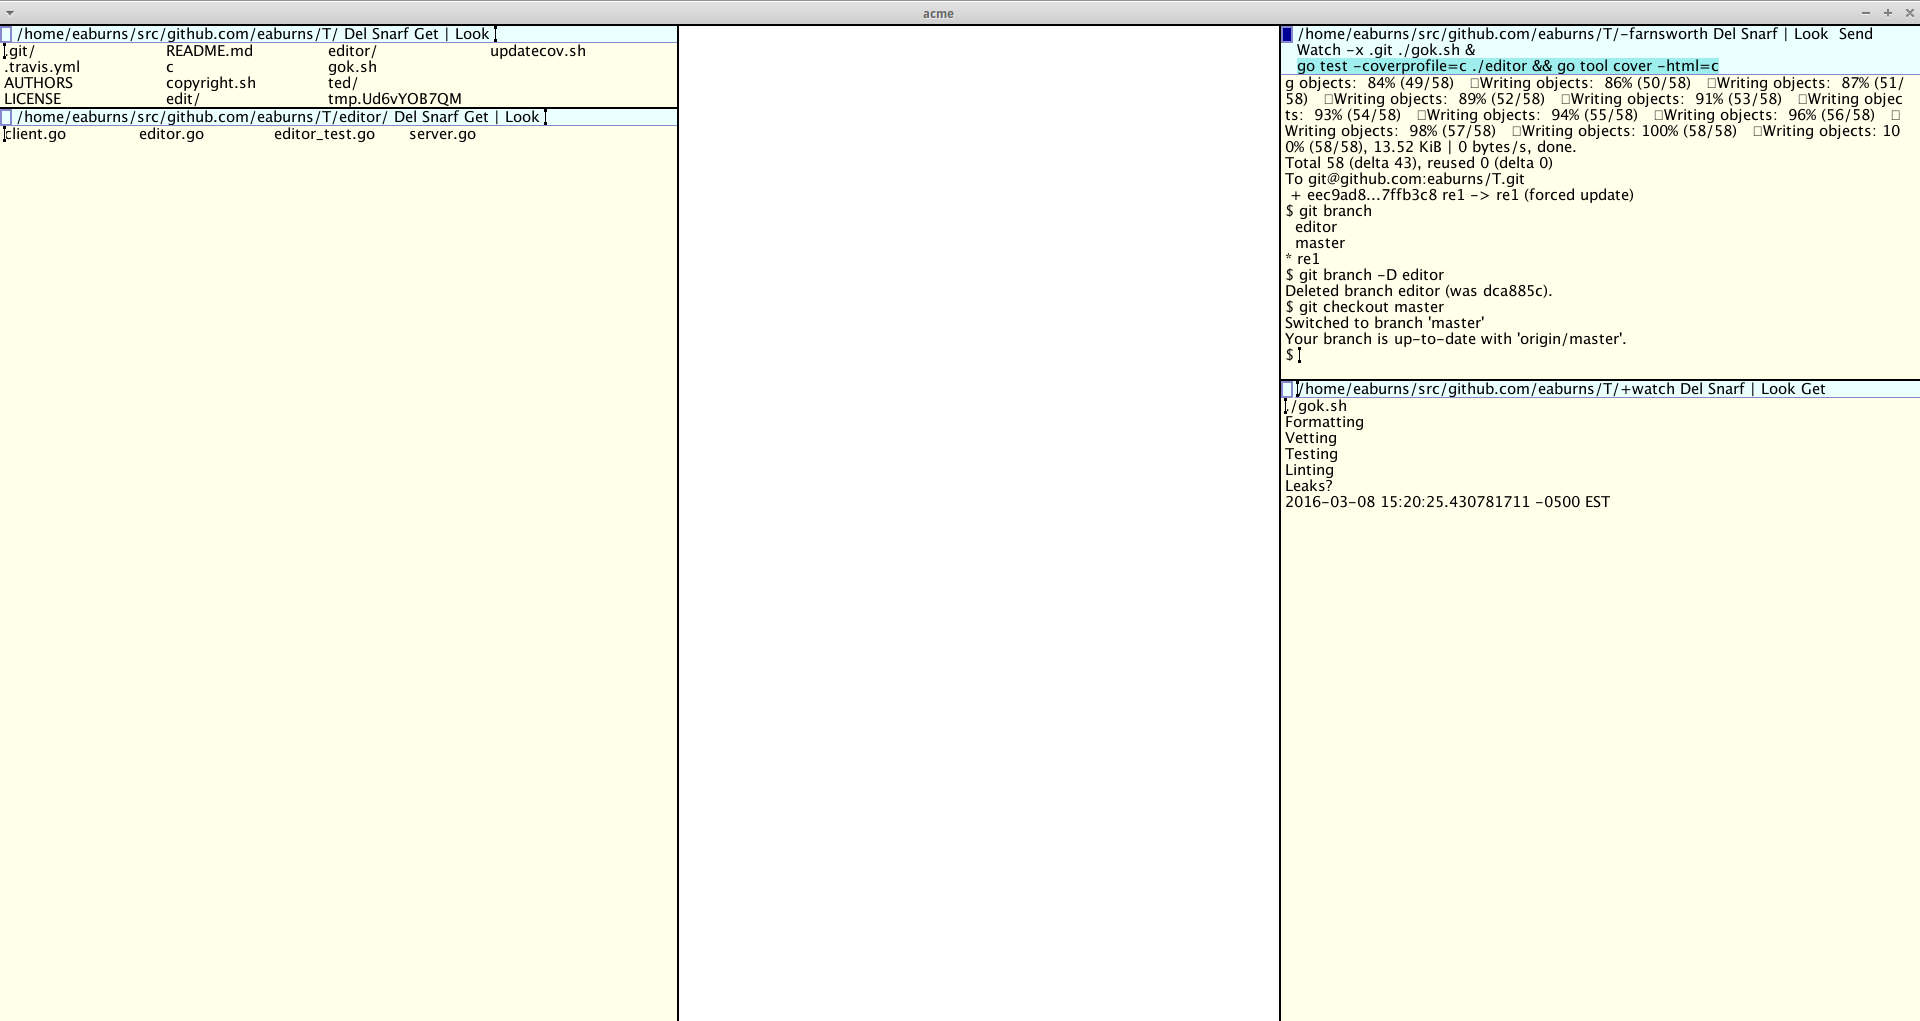Click the layout box of the T/ directory window
Image resolution: width=1920 pixels, height=1021 pixels.
pos(6,34)
